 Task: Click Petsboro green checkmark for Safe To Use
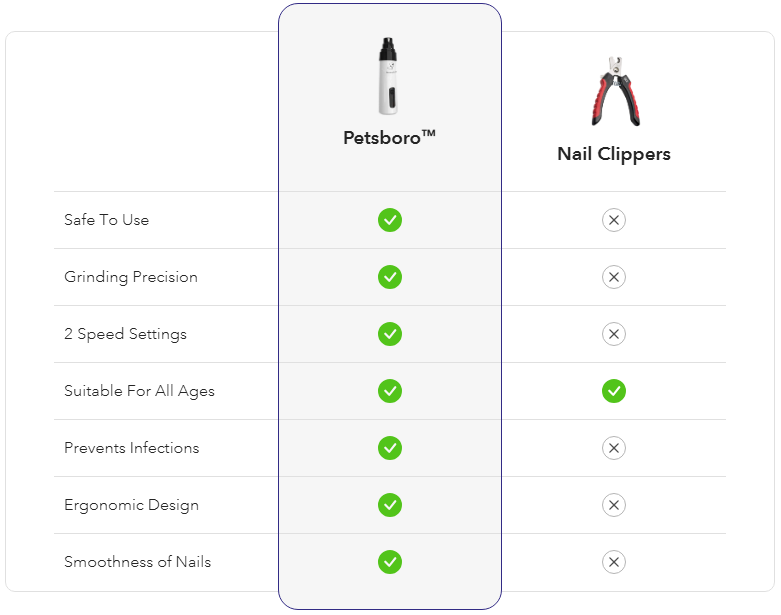[390, 220]
